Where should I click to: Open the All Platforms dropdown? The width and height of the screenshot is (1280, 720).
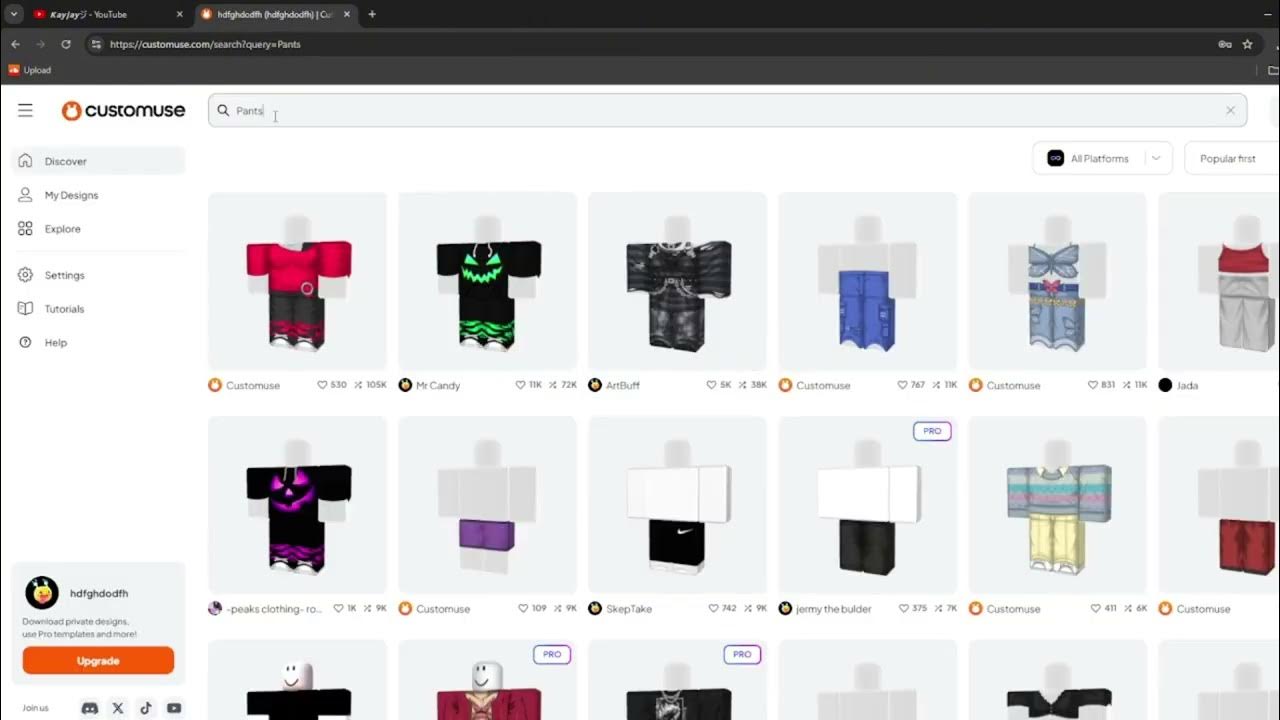(1102, 158)
